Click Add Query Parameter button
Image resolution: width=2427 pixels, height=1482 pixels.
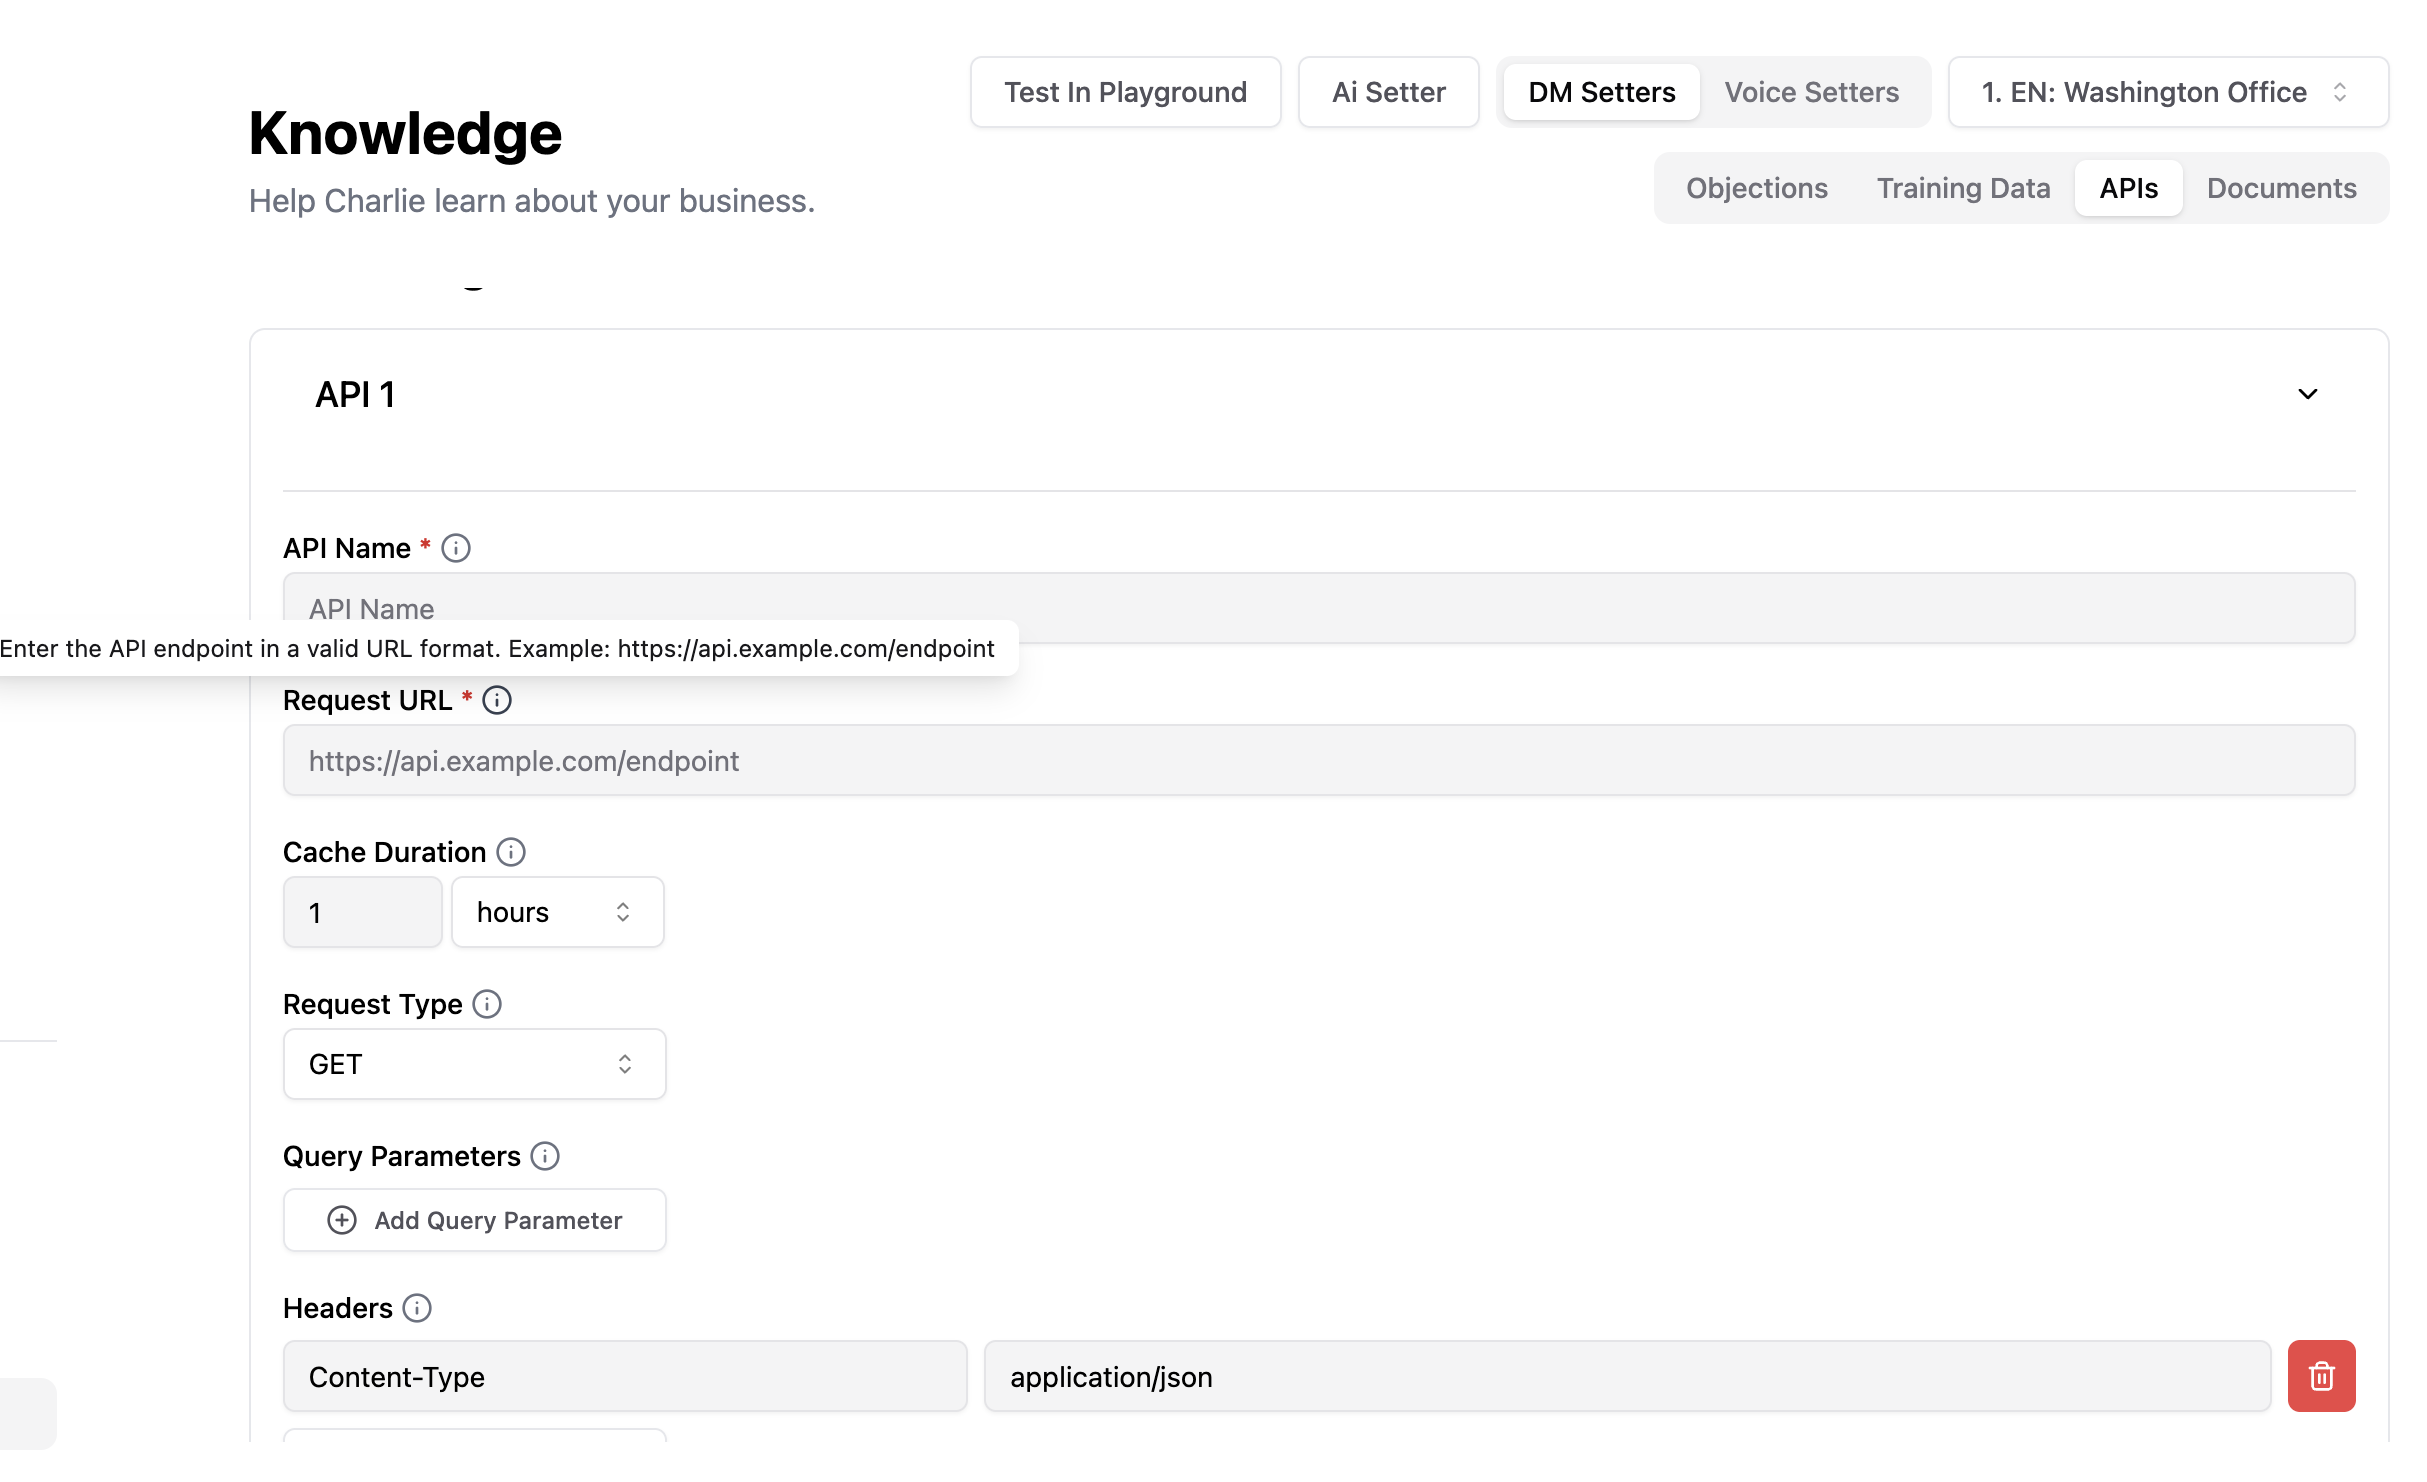[474, 1220]
